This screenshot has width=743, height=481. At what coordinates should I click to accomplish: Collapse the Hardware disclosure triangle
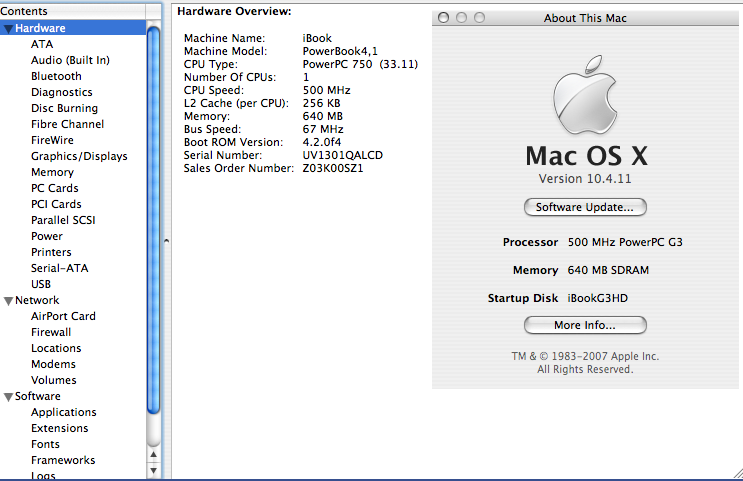coord(8,29)
